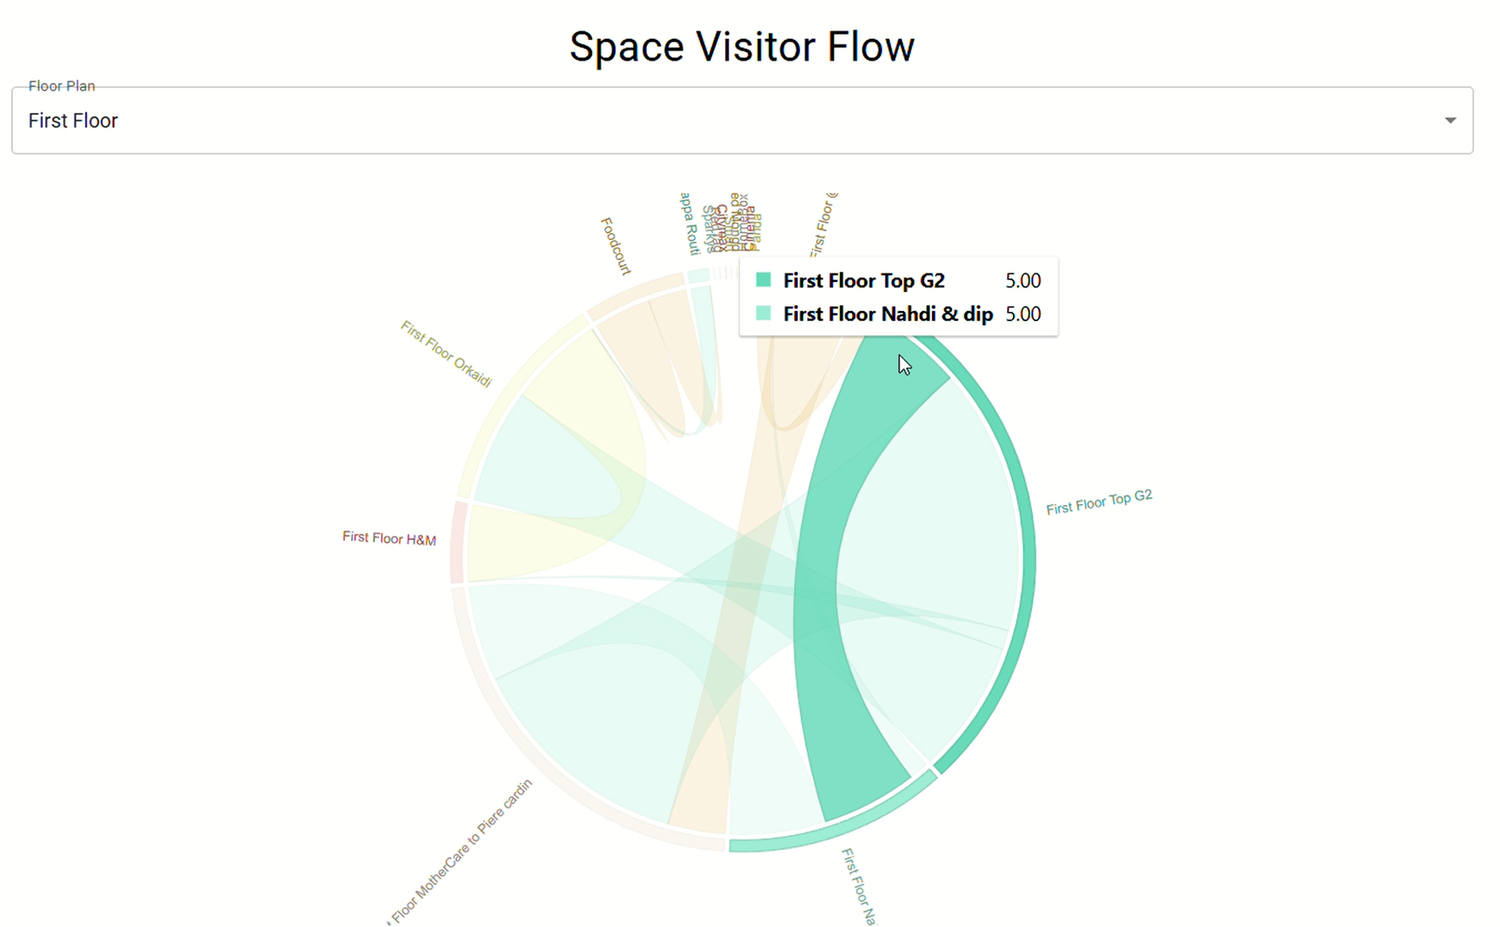Screen dimensions: 1500x927
Task: Click the Space Visitor Flow title
Action: pos(742,46)
